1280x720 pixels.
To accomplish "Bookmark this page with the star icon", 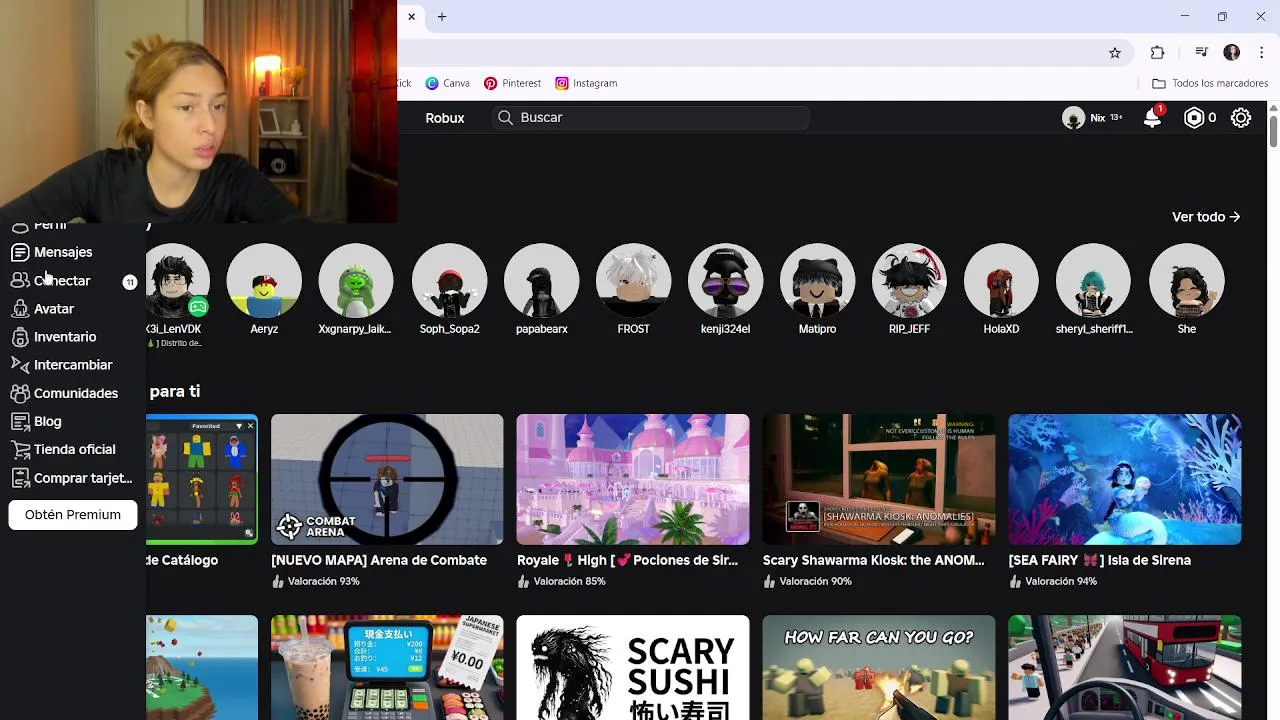I will [x=1115, y=53].
